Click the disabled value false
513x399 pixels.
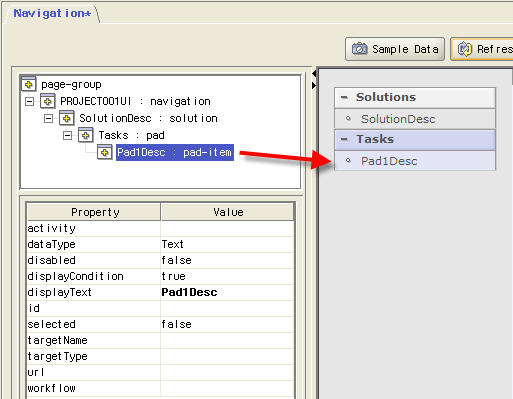click(x=228, y=260)
